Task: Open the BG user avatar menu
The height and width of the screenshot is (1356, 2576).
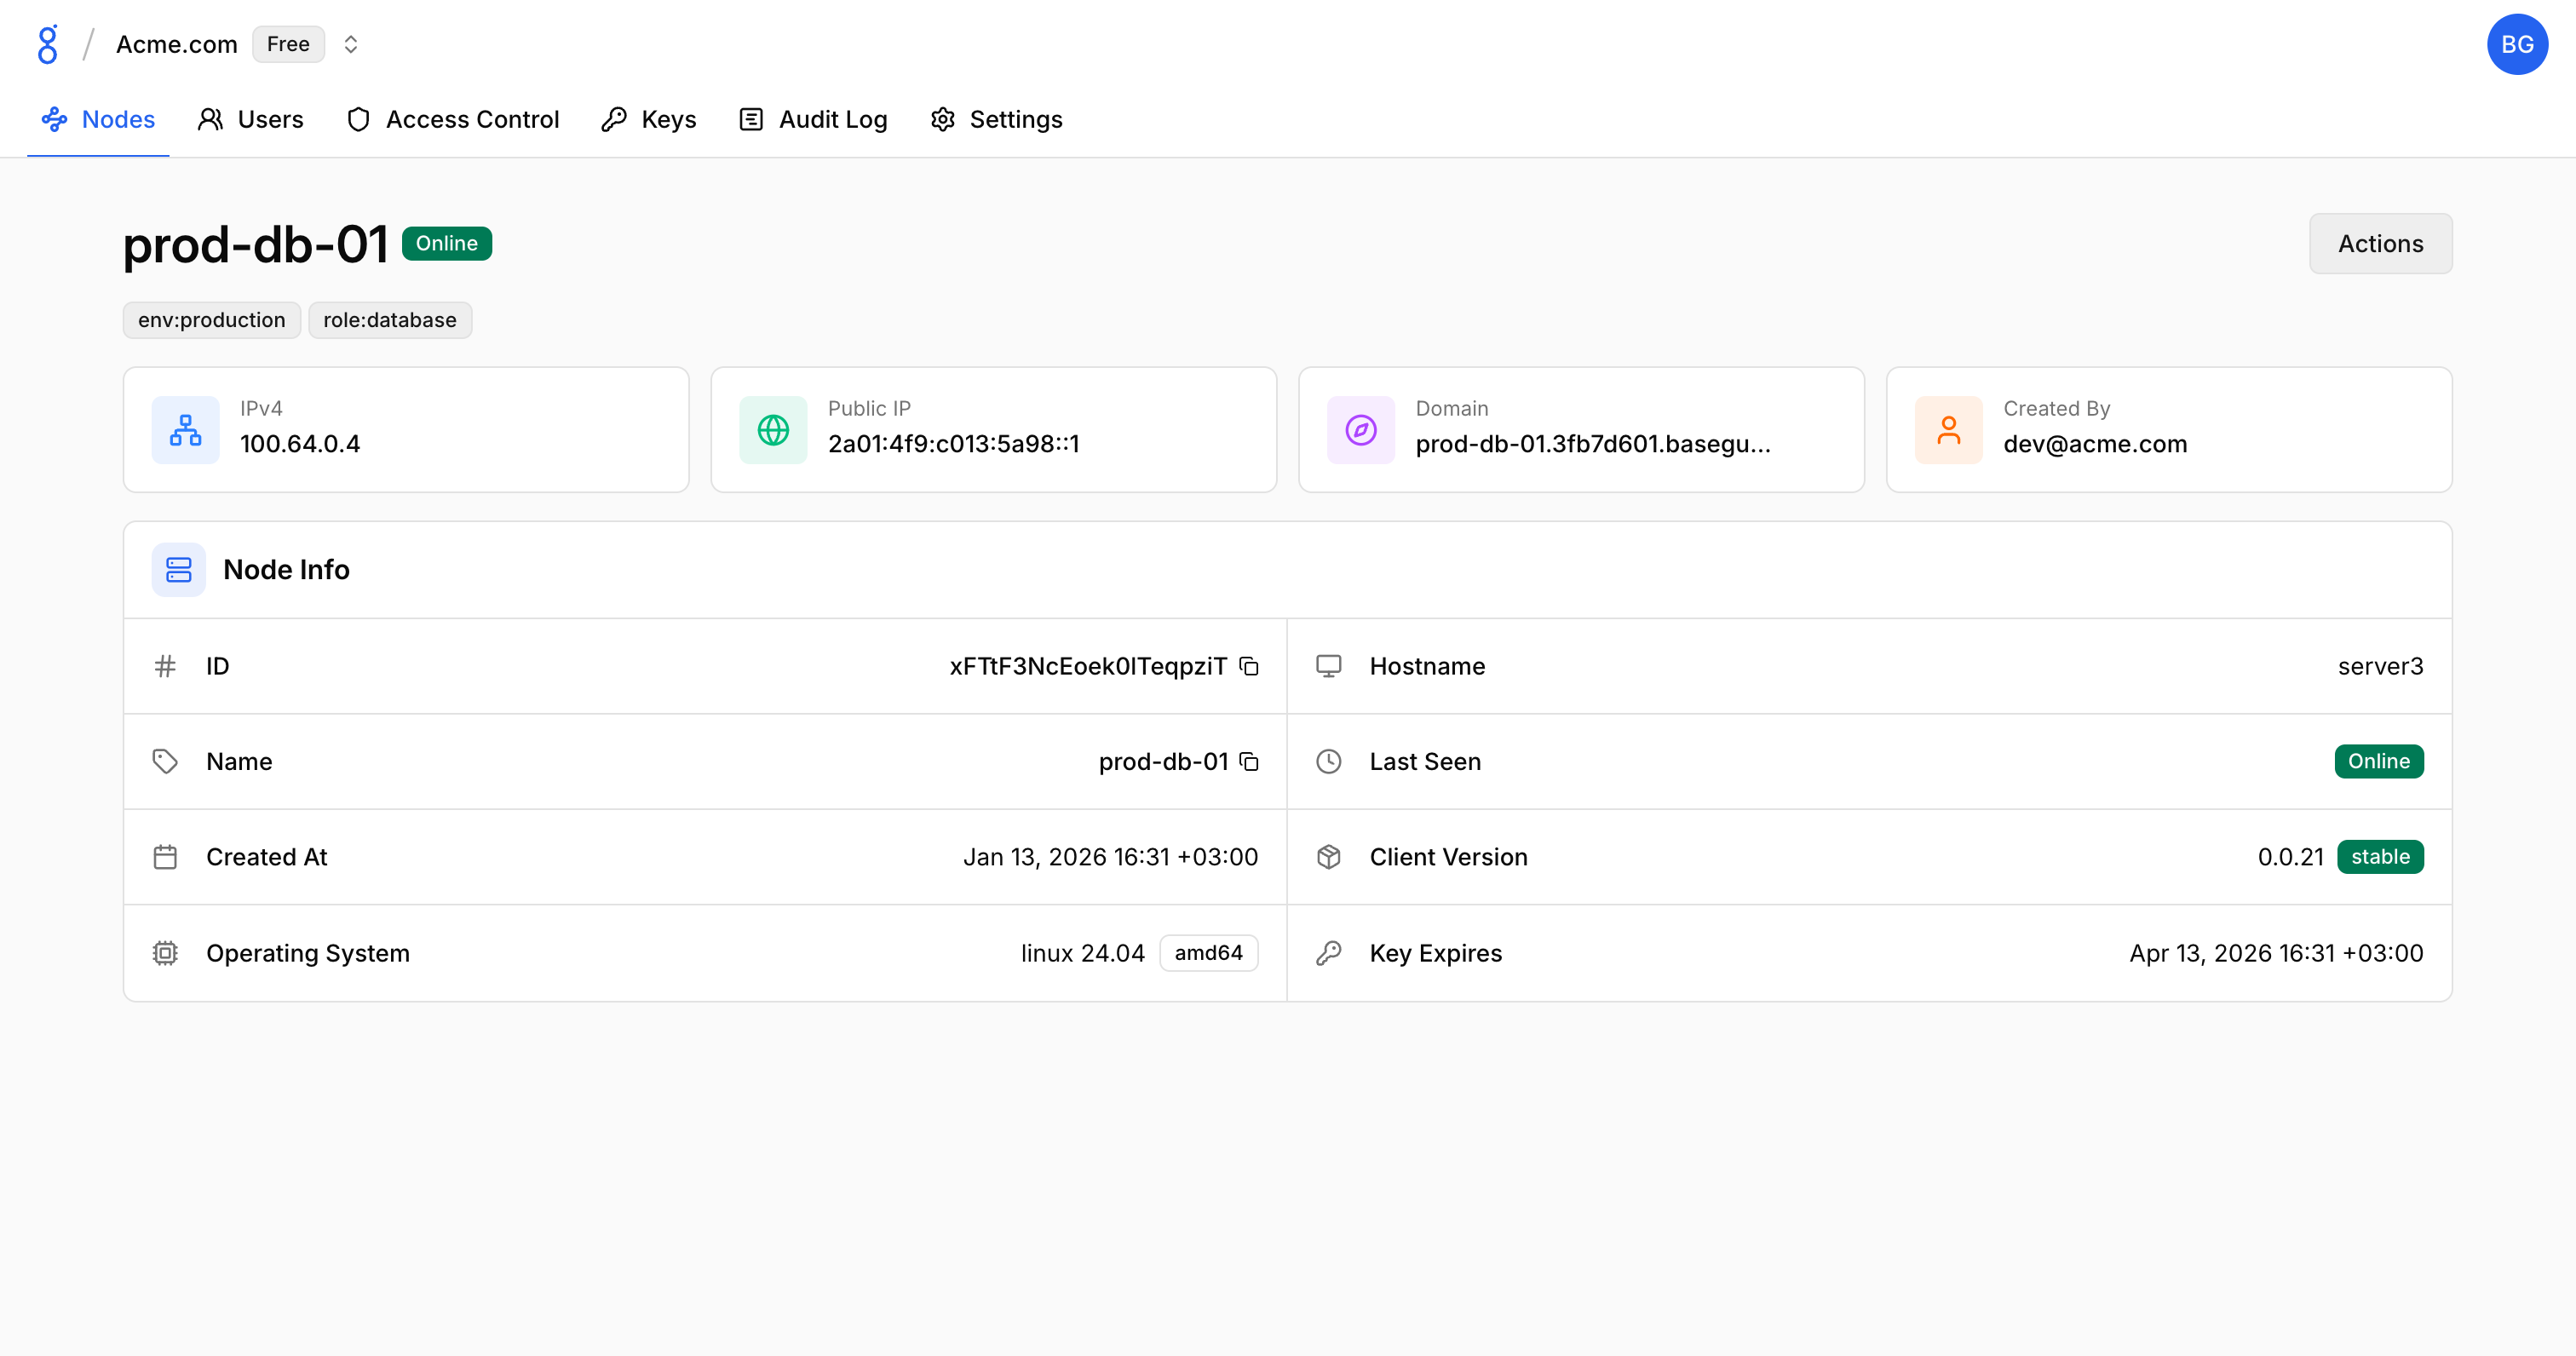Action: pos(2516,44)
